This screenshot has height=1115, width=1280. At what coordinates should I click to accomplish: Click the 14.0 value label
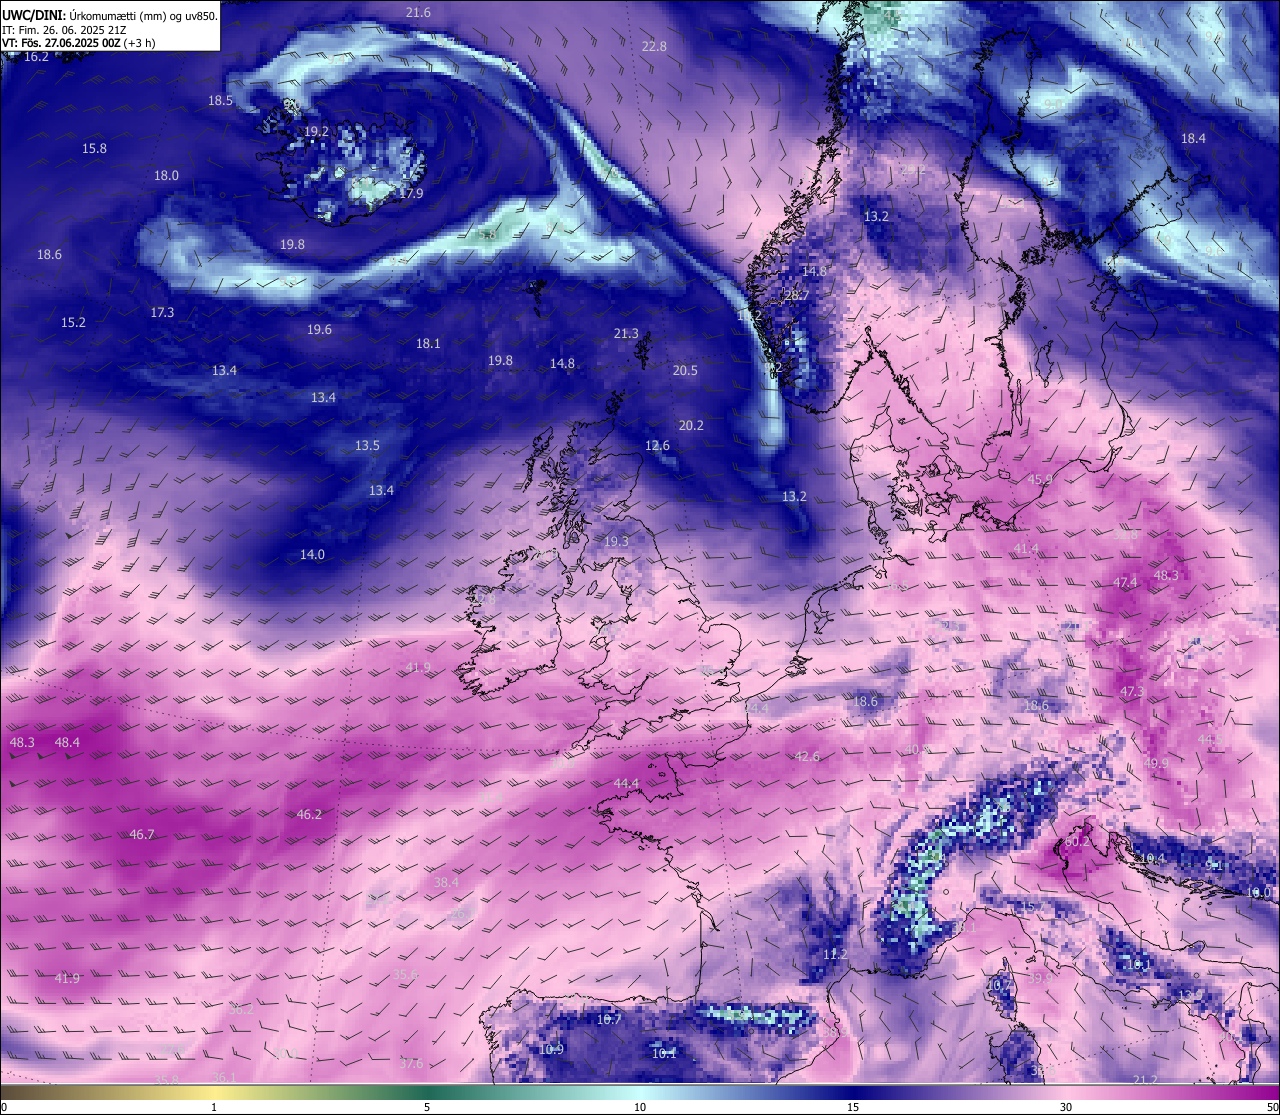click(312, 554)
